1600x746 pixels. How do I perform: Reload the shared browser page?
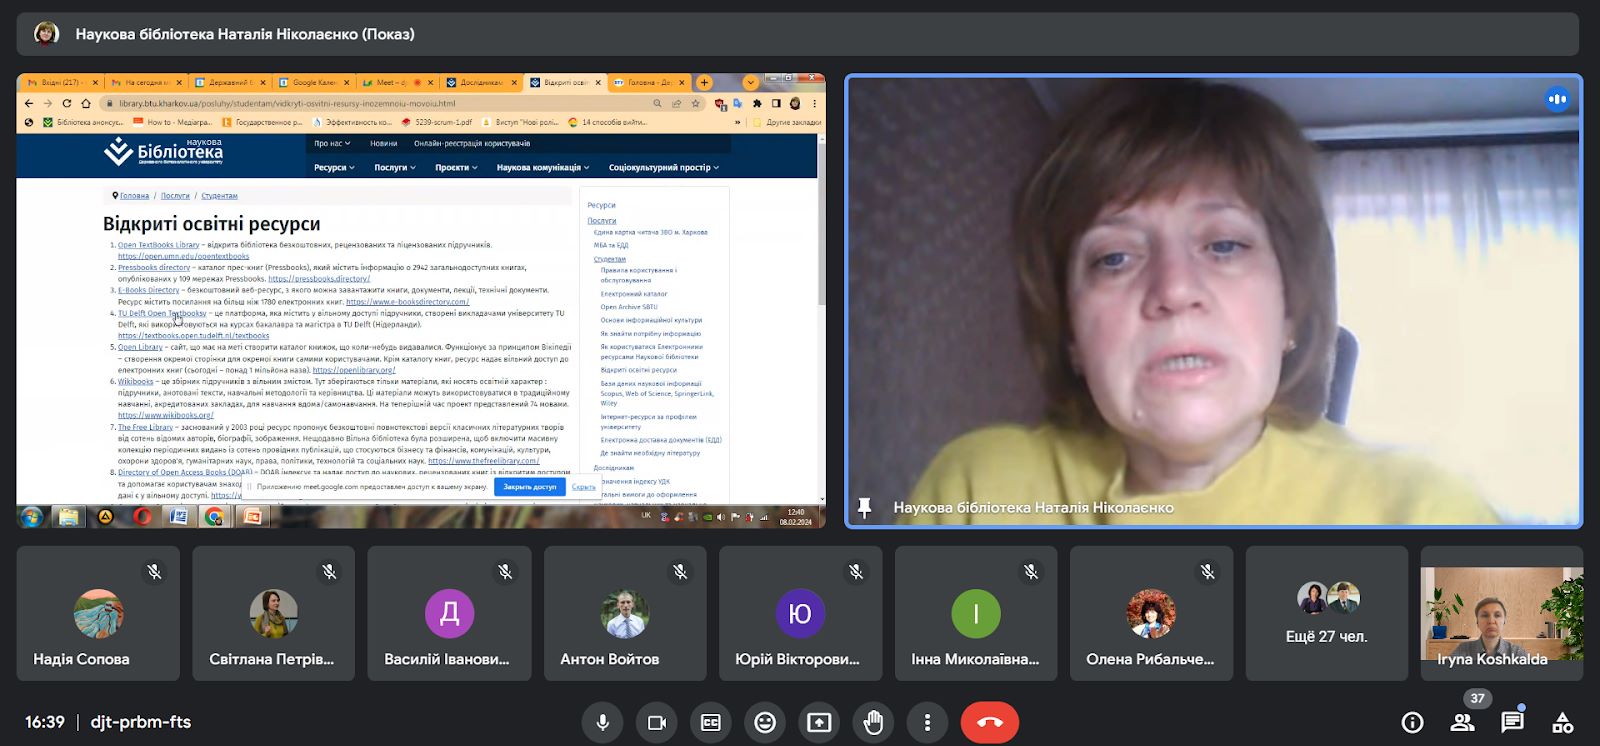point(67,103)
